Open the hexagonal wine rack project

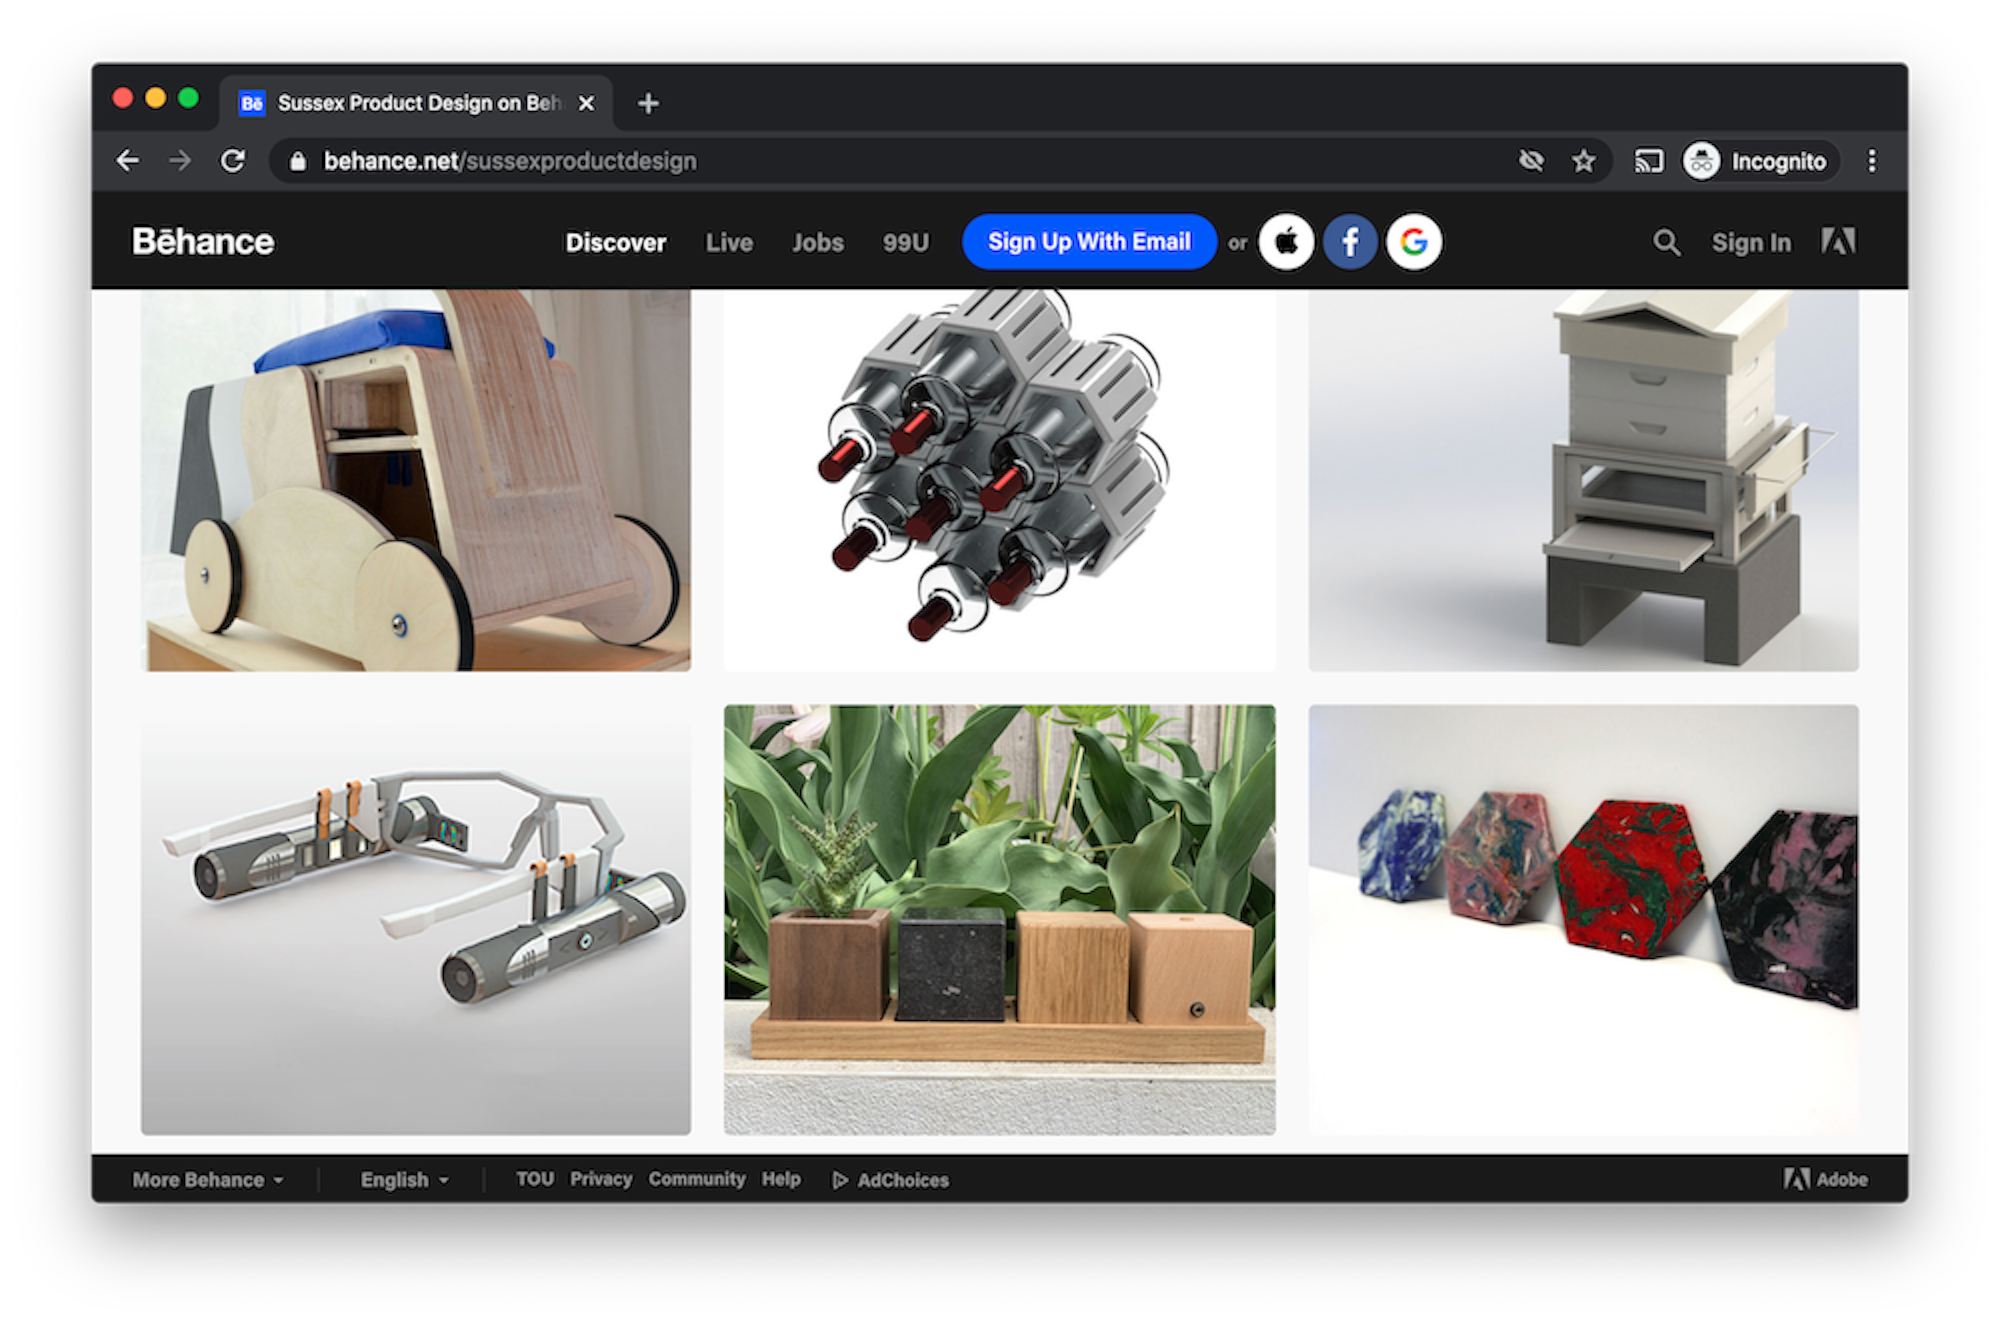click(x=1000, y=480)
